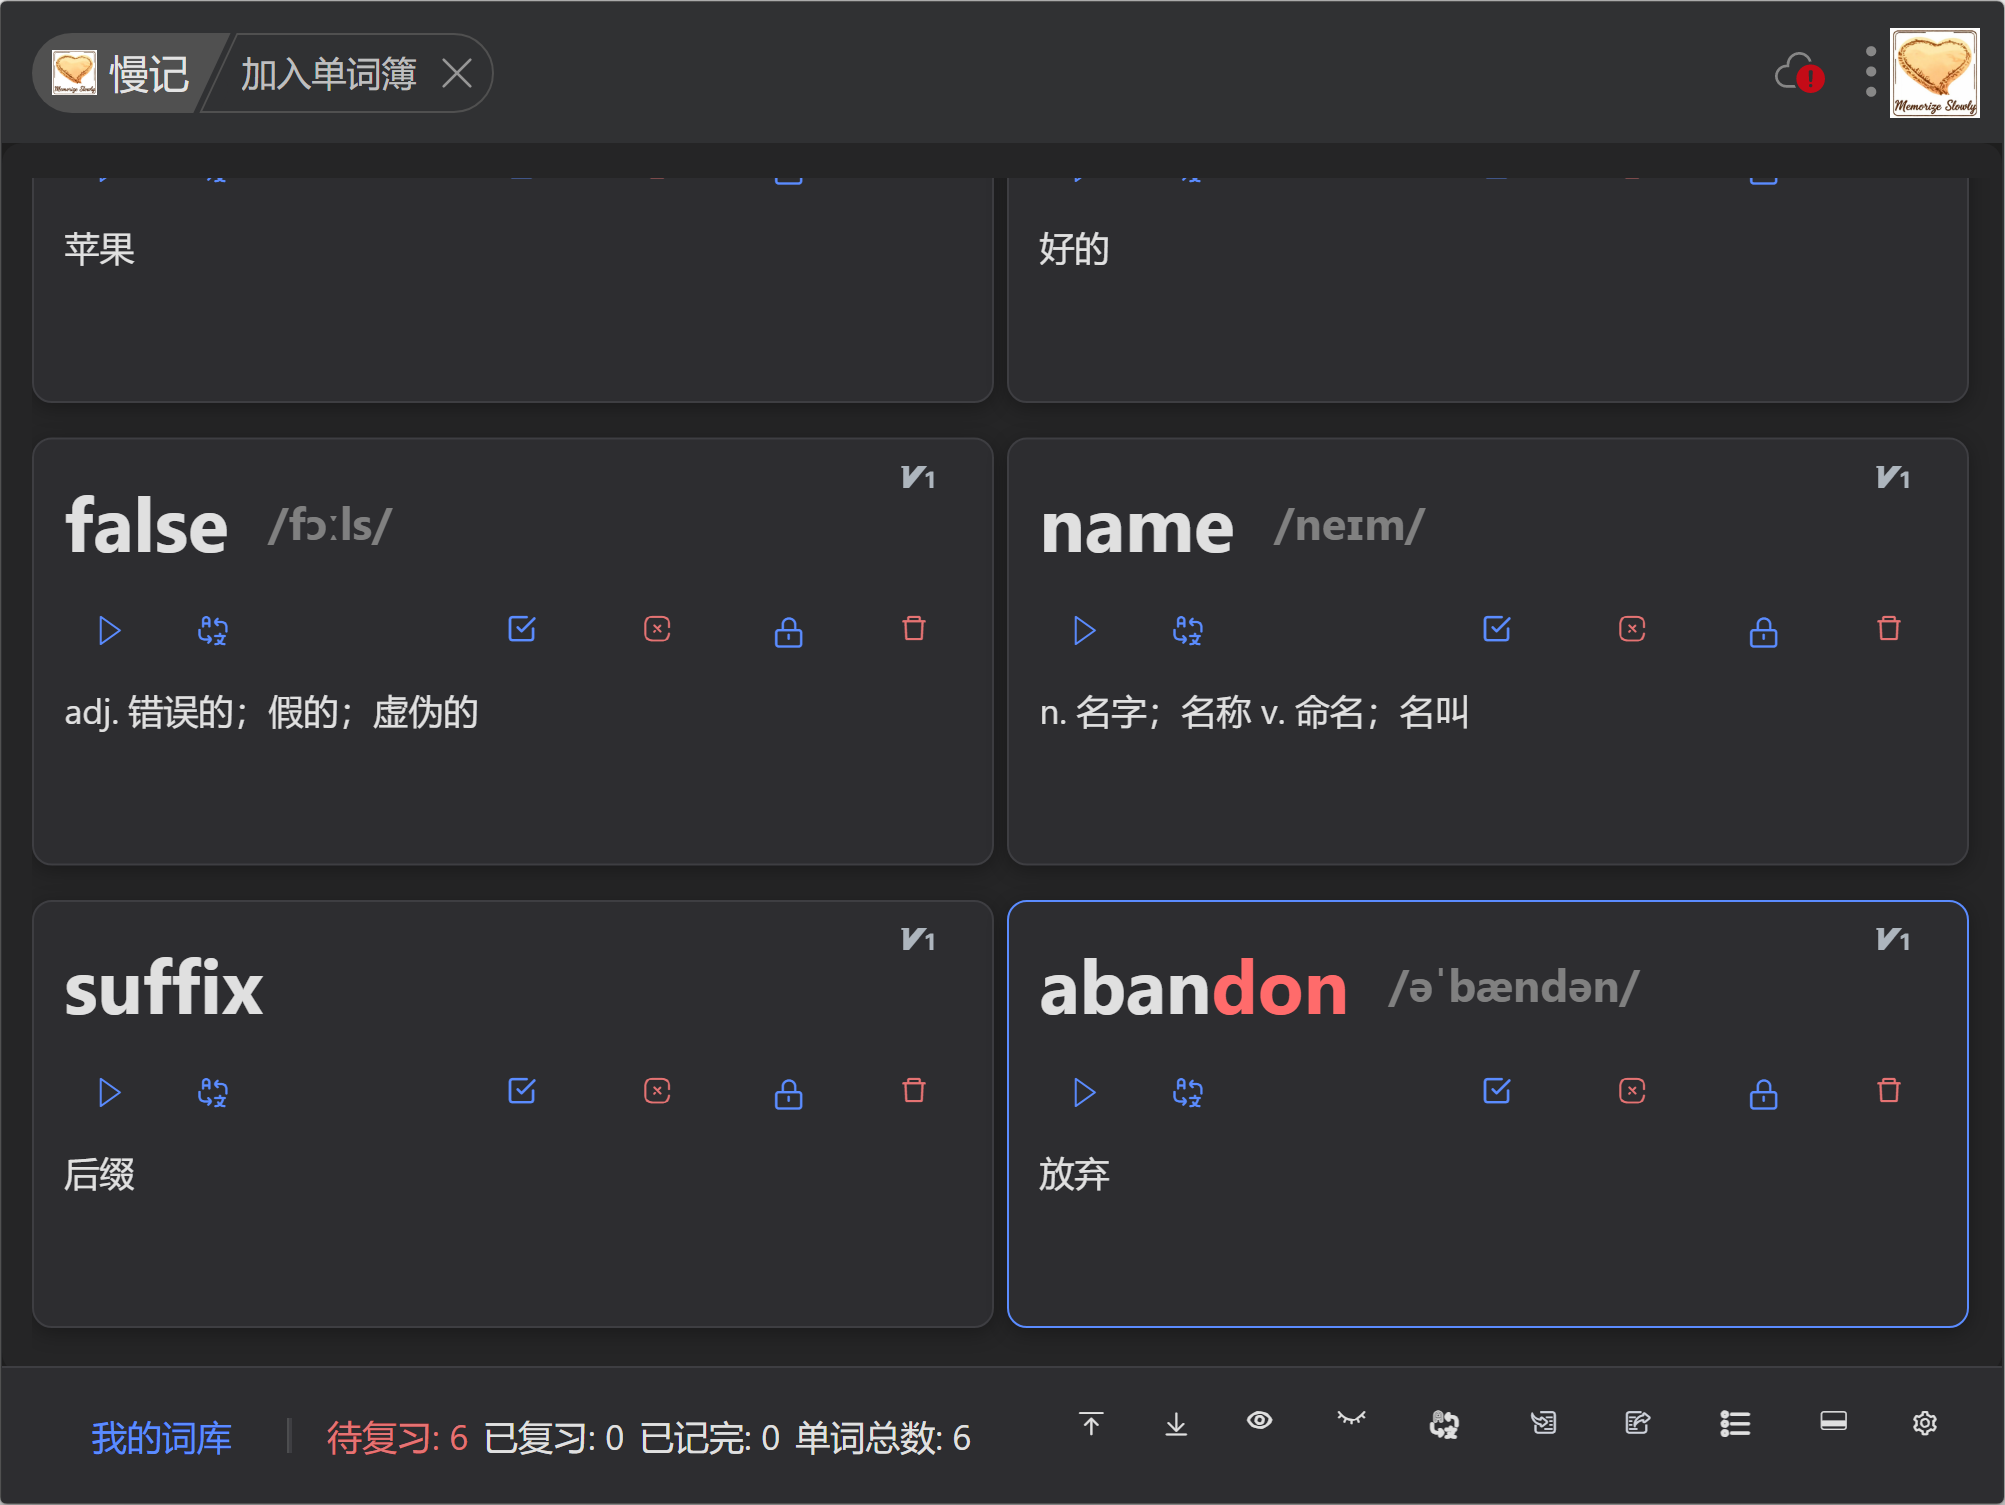Open the 我的词库 word library link
Image resolution: width=2005 pixels, height=1505 pixels.
coord(162,1437)
